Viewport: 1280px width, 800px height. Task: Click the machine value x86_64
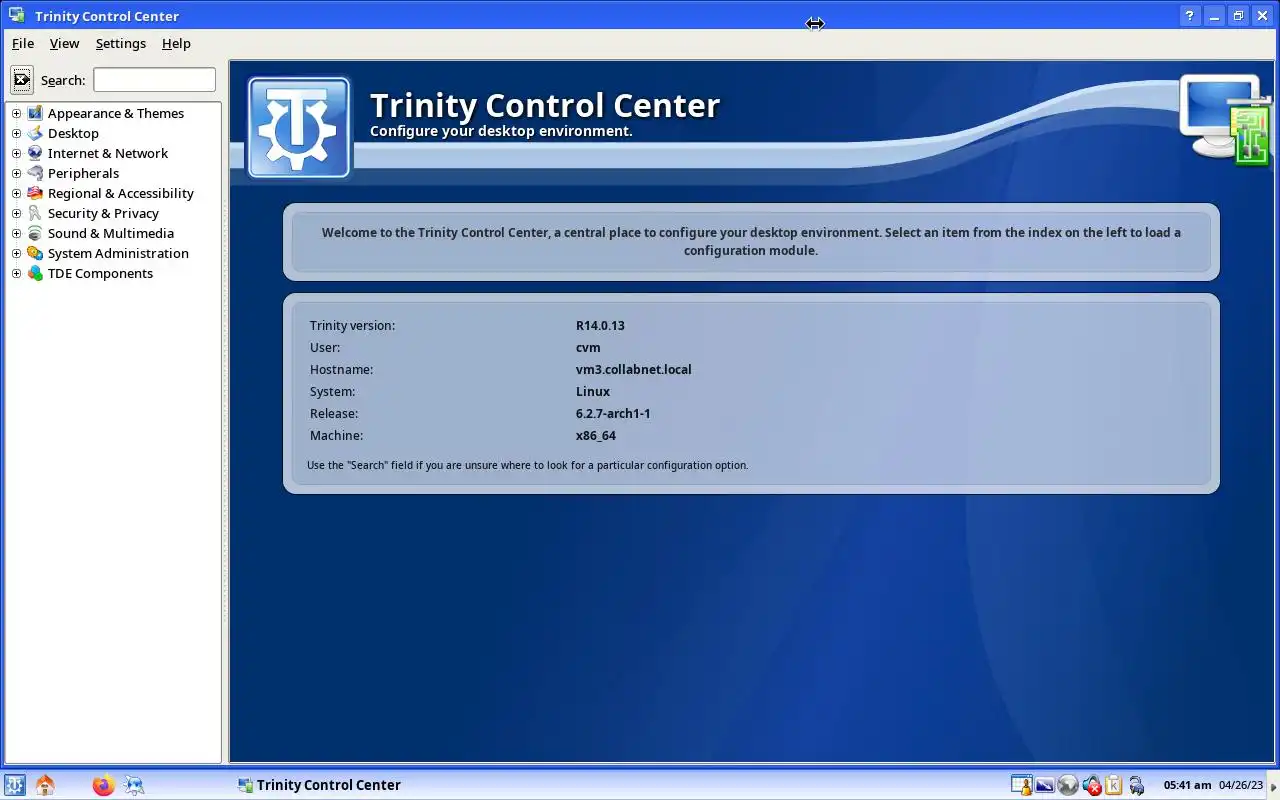click(x=596, y=435)
